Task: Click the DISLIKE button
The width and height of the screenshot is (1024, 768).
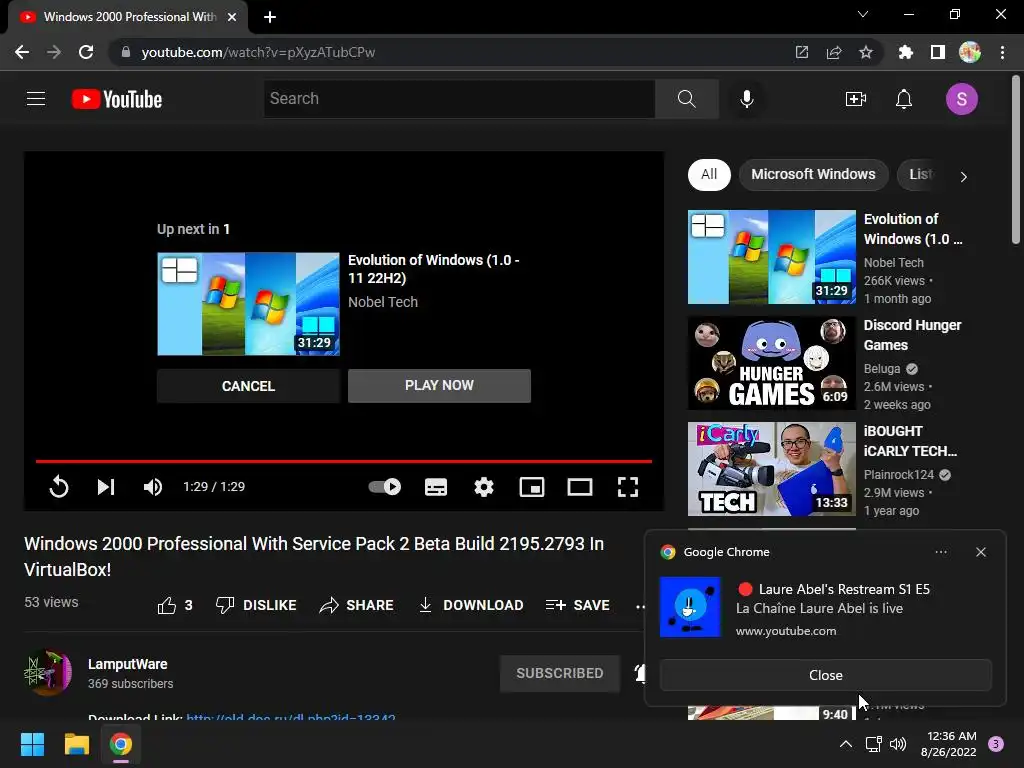Action: 256,605
